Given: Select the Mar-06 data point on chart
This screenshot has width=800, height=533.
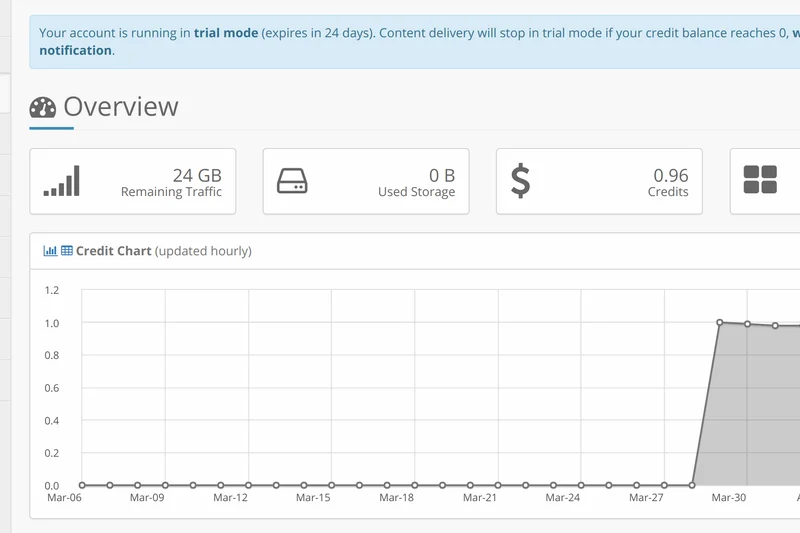Looking at the screenshot, I should (82, 485).
